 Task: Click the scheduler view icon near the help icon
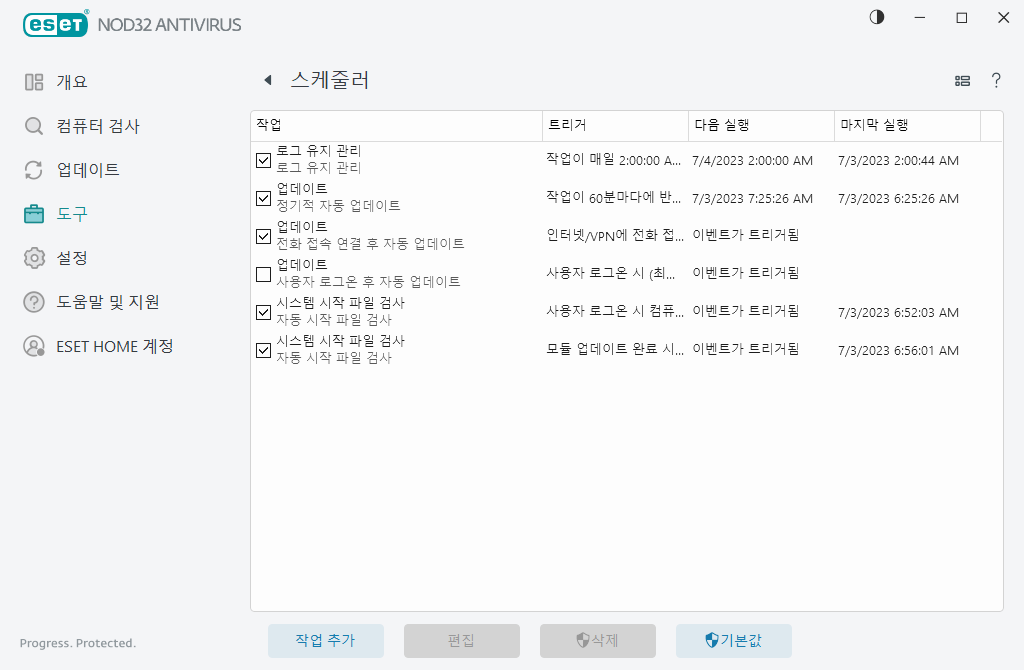point(962,80)
